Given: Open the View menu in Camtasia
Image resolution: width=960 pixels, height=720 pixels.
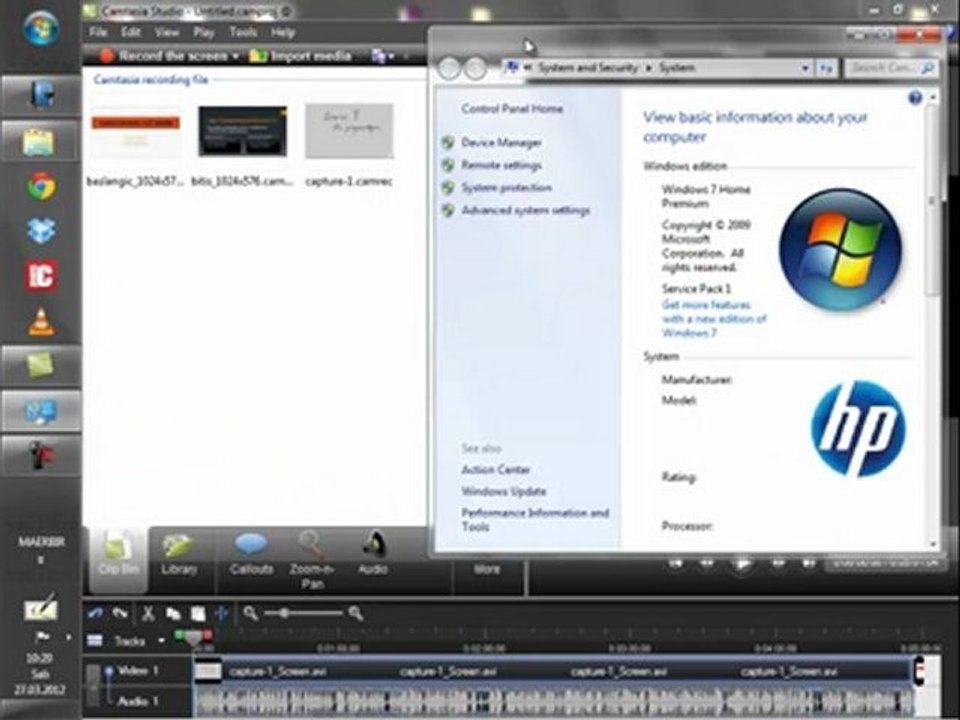Looking at the screenshot, I should tap(166, 32).
